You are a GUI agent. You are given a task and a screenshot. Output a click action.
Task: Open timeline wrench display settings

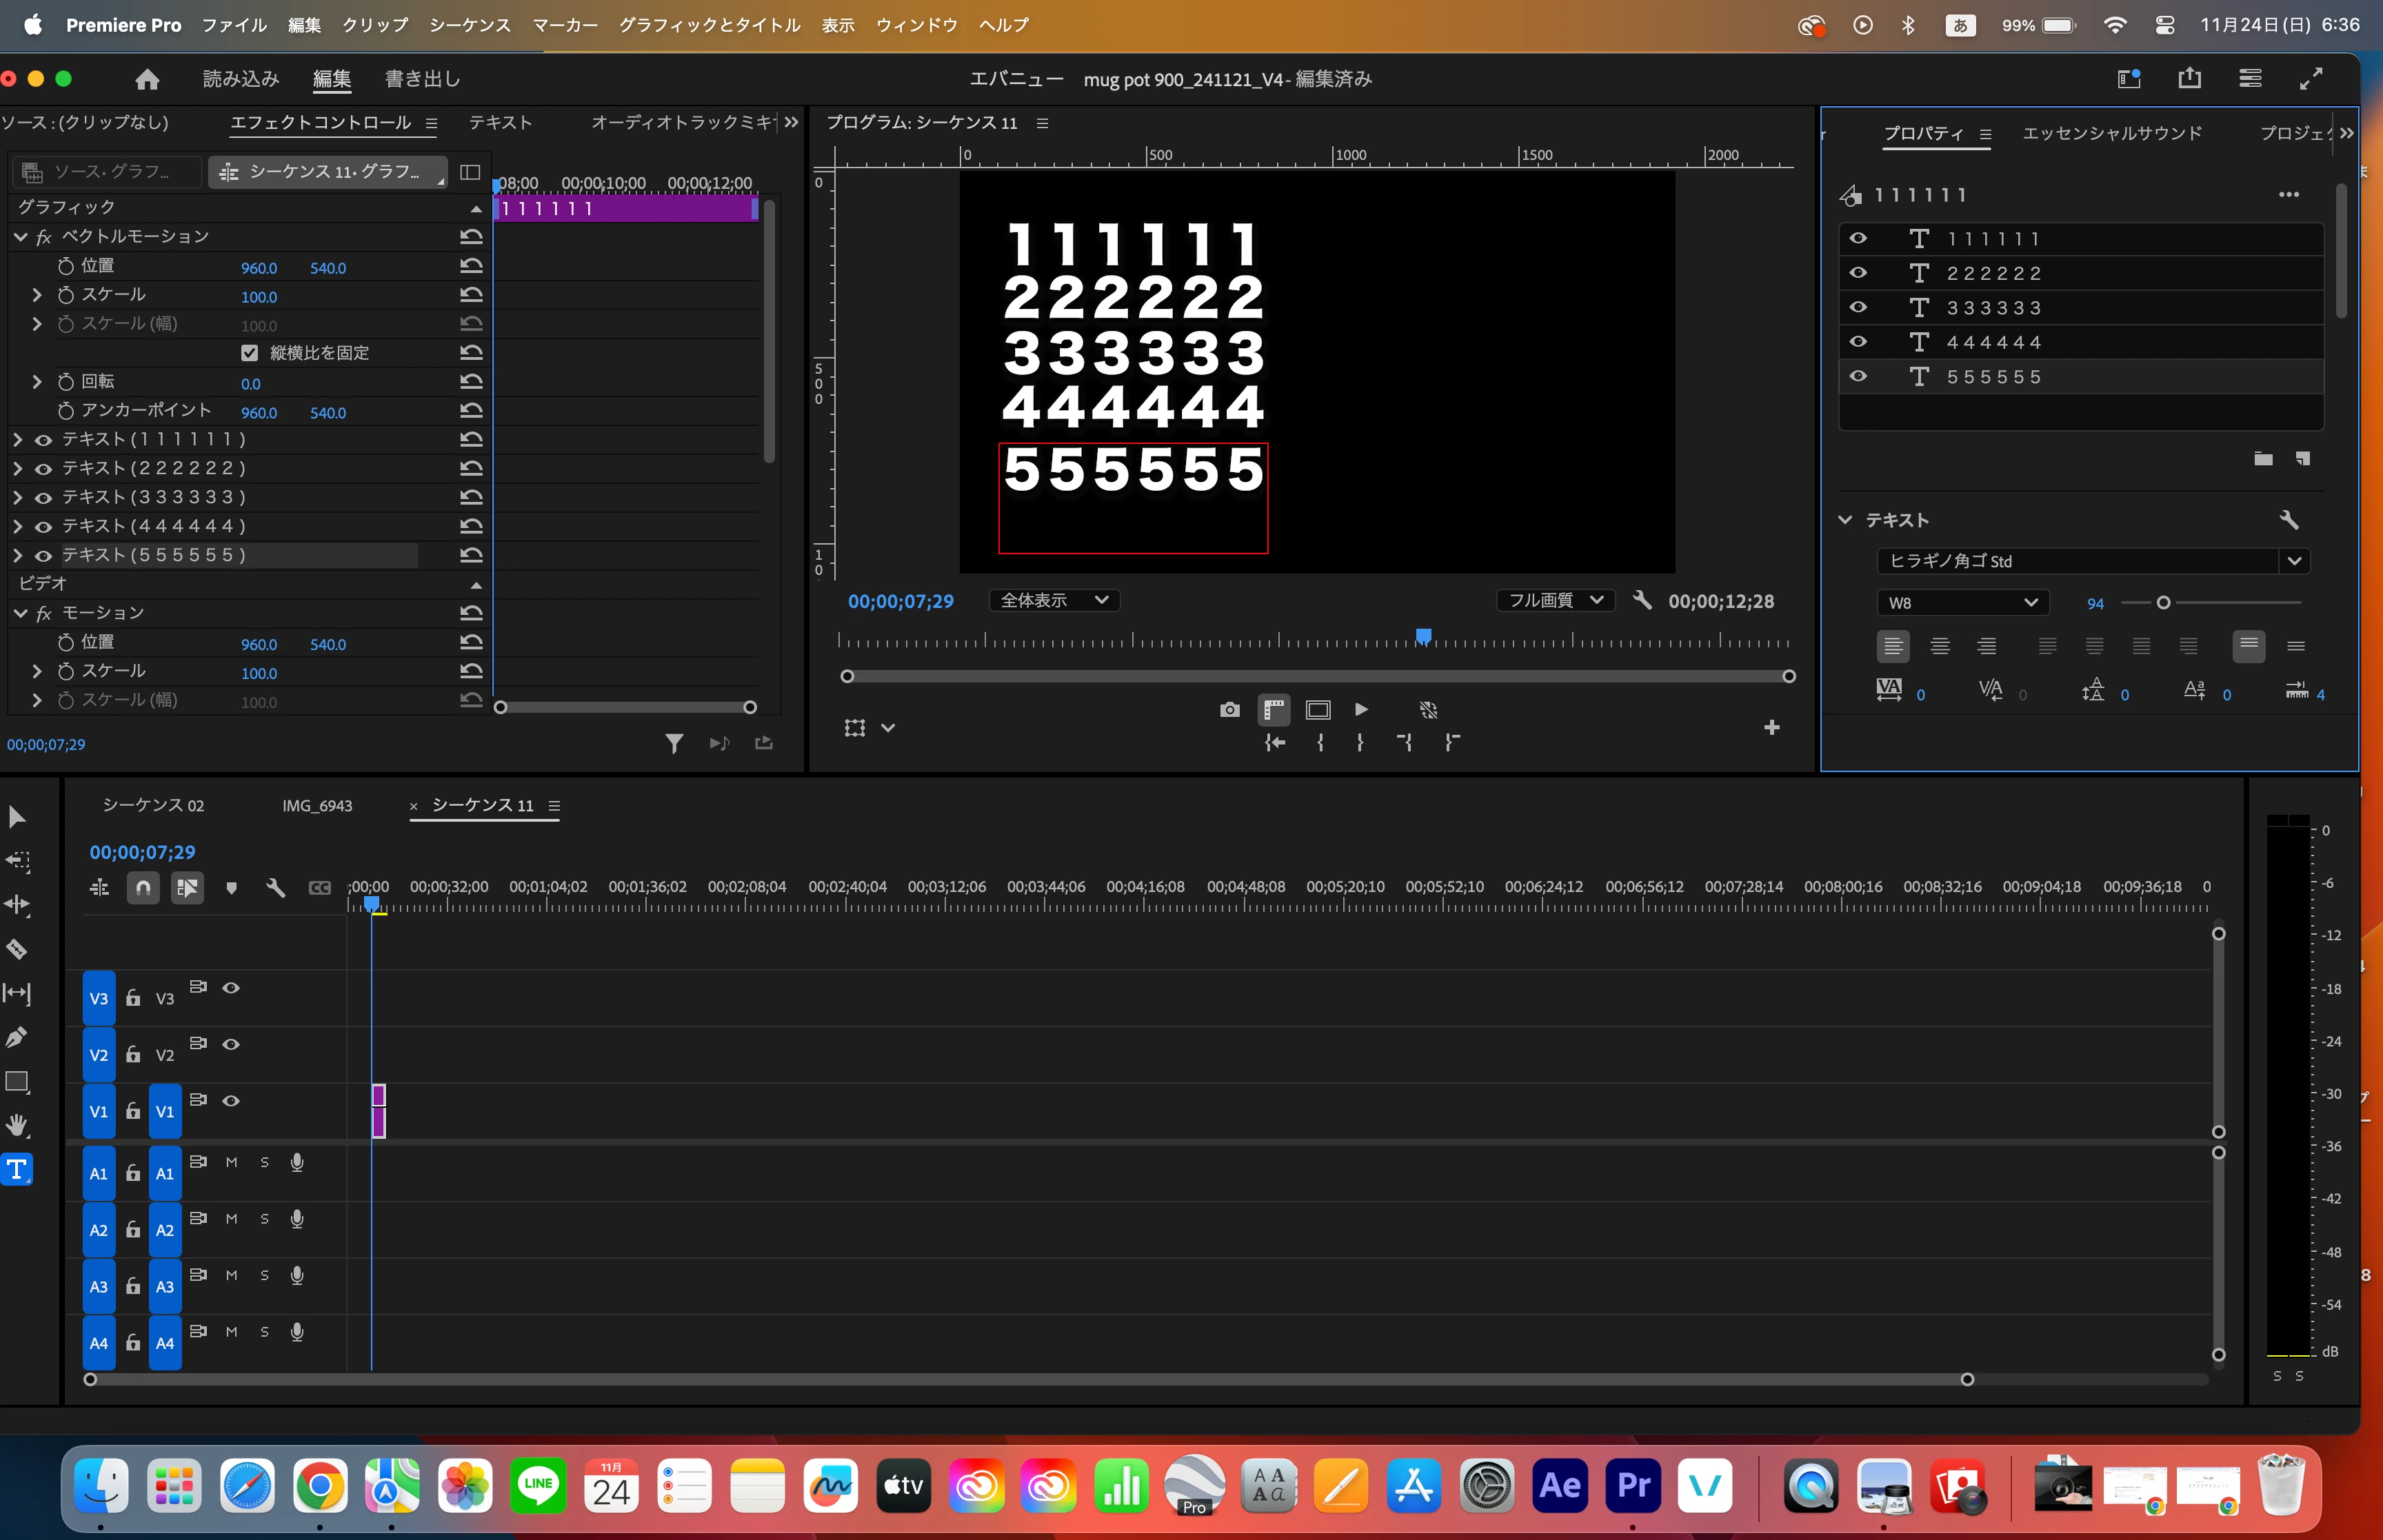tap(275, 888)
